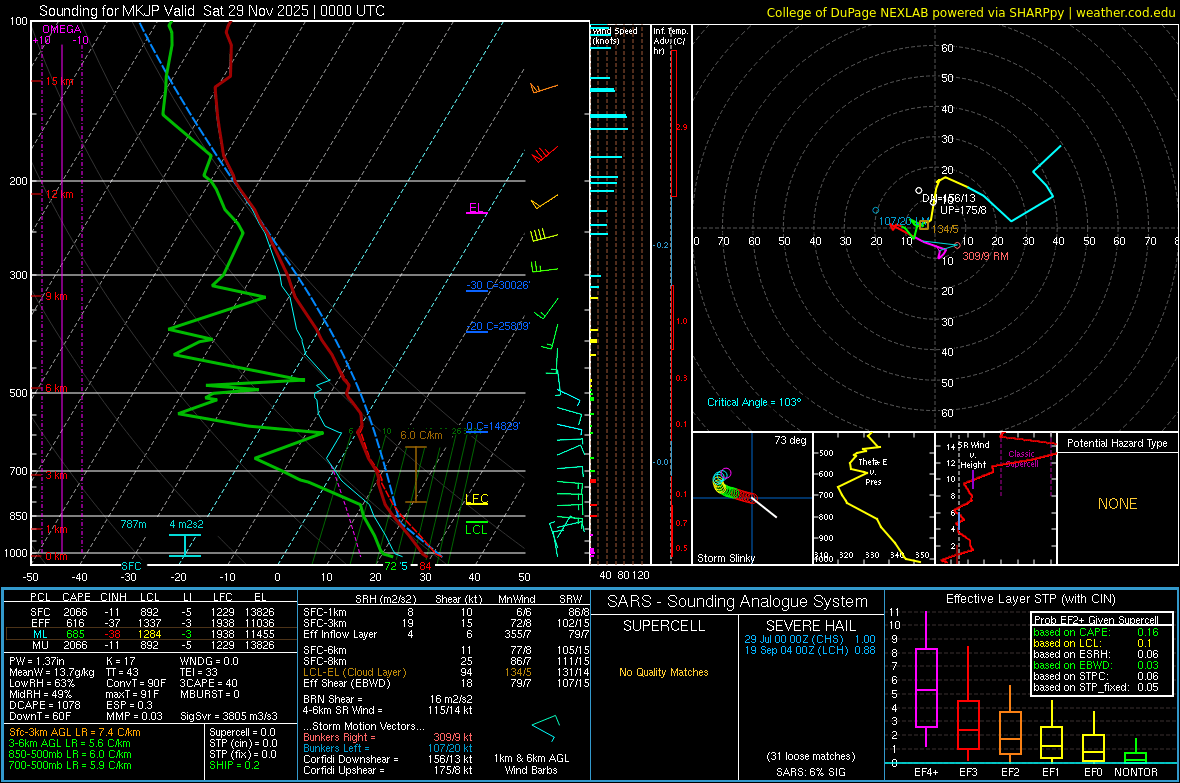
Task: Click the "SARS - Sounding Analogue System" title
Action: click(737, 602)
